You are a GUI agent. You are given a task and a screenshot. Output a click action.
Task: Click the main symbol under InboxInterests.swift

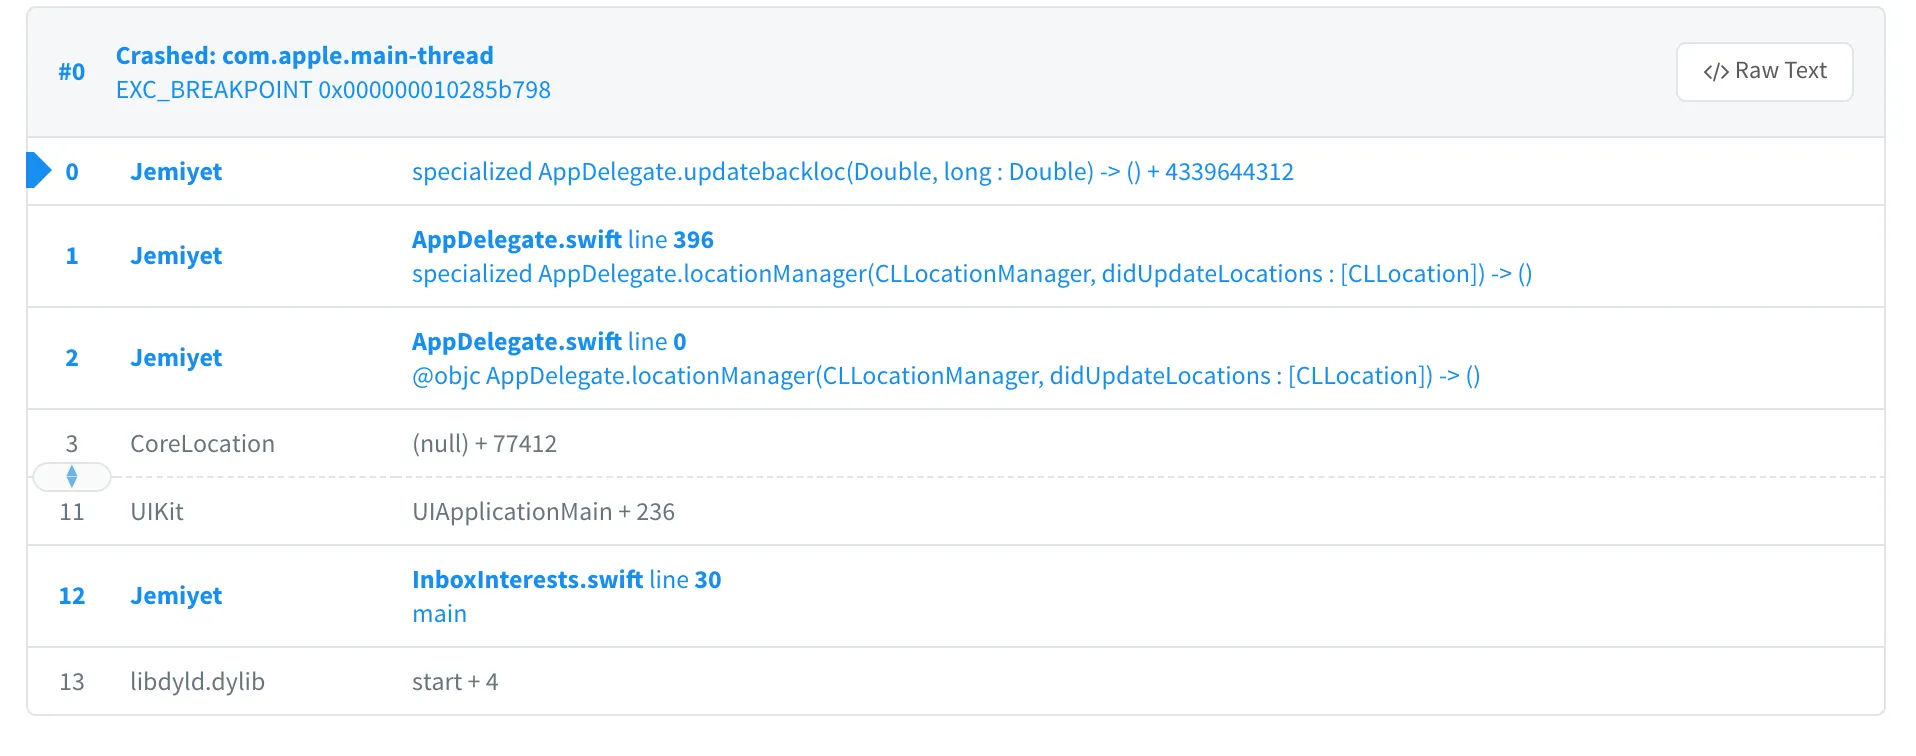pos(439,614)
